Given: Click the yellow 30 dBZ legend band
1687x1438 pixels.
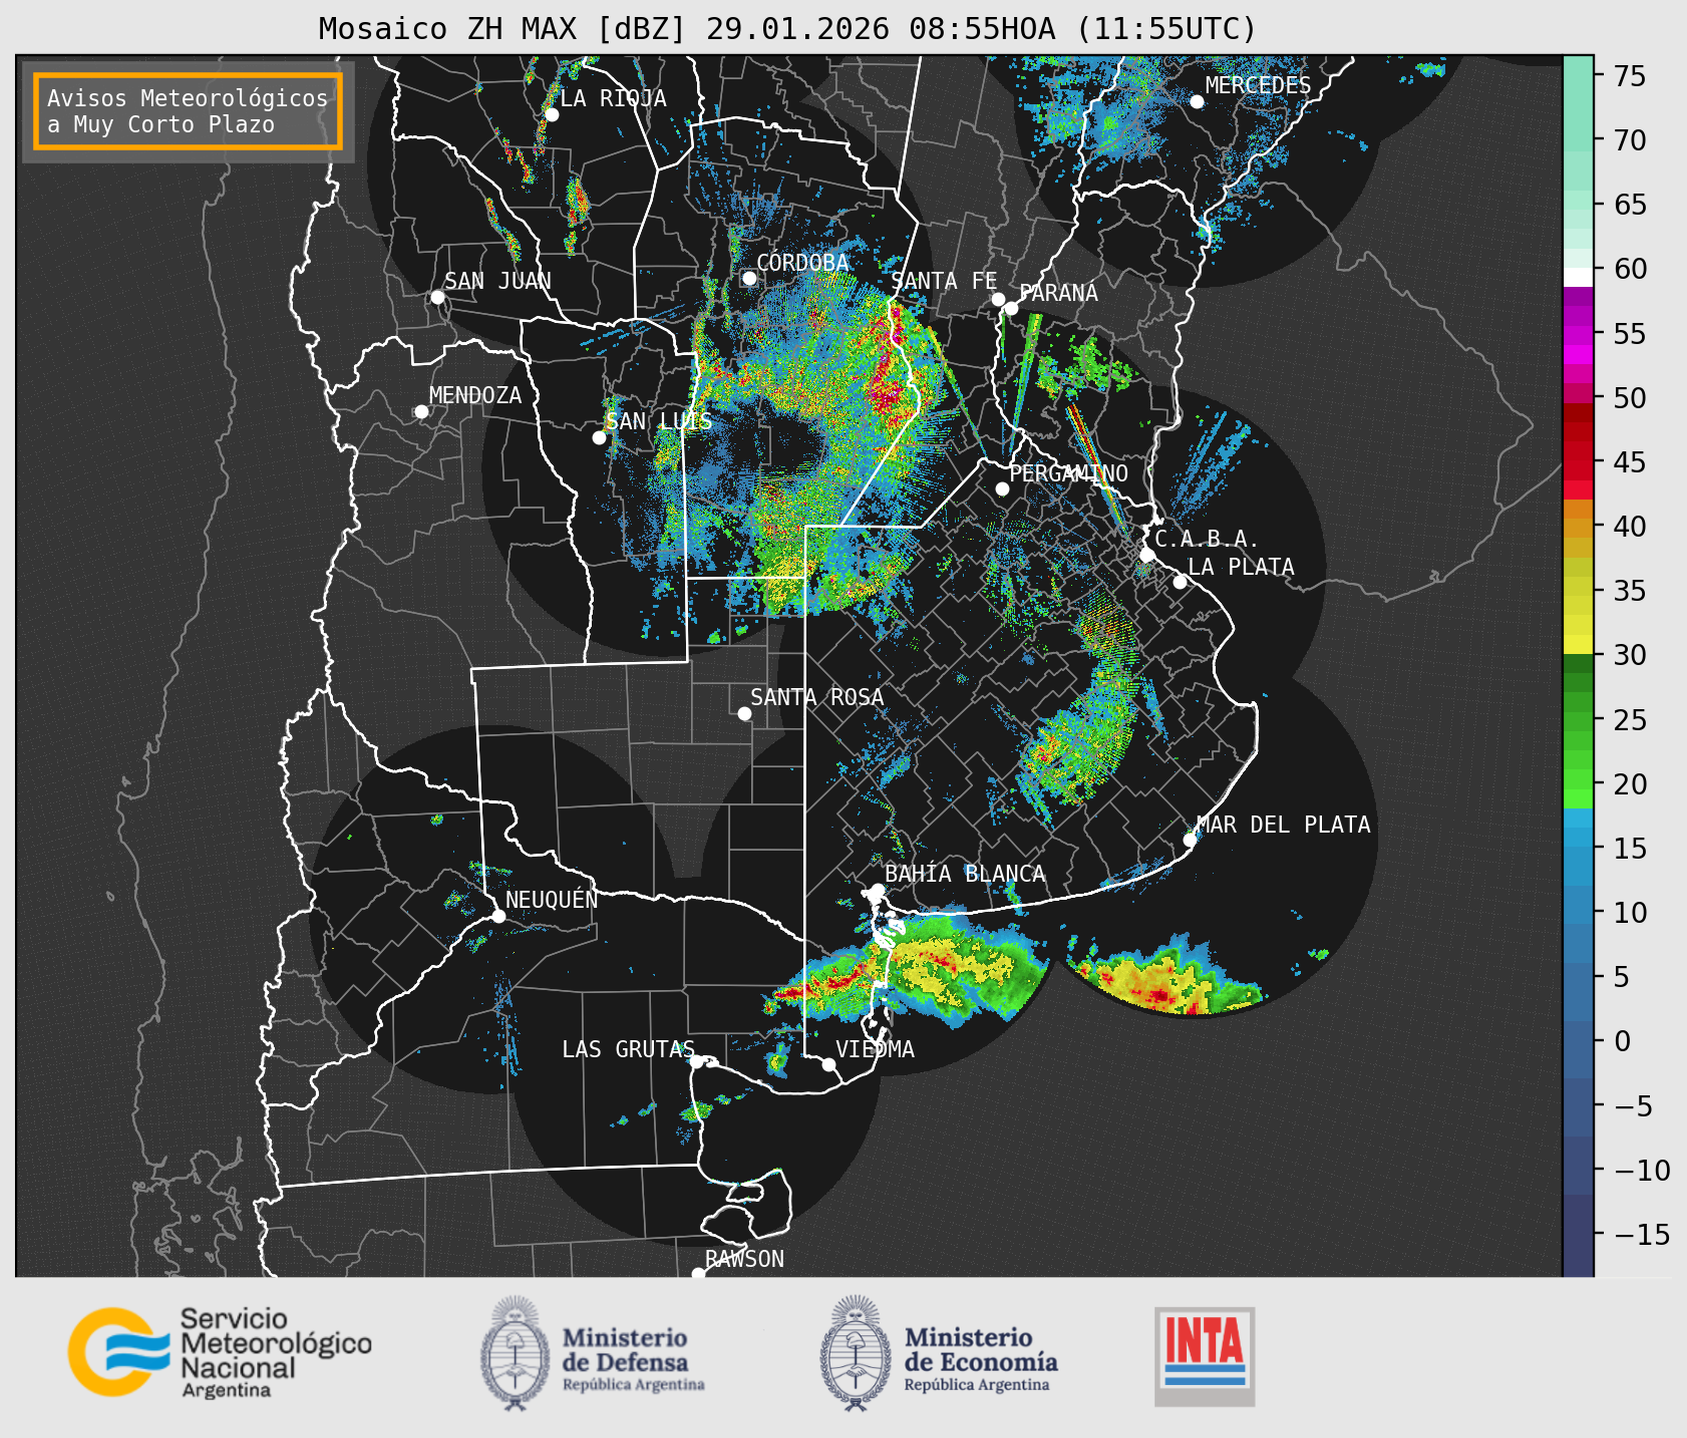Looking at the screenshot, I should point(1578,645).
